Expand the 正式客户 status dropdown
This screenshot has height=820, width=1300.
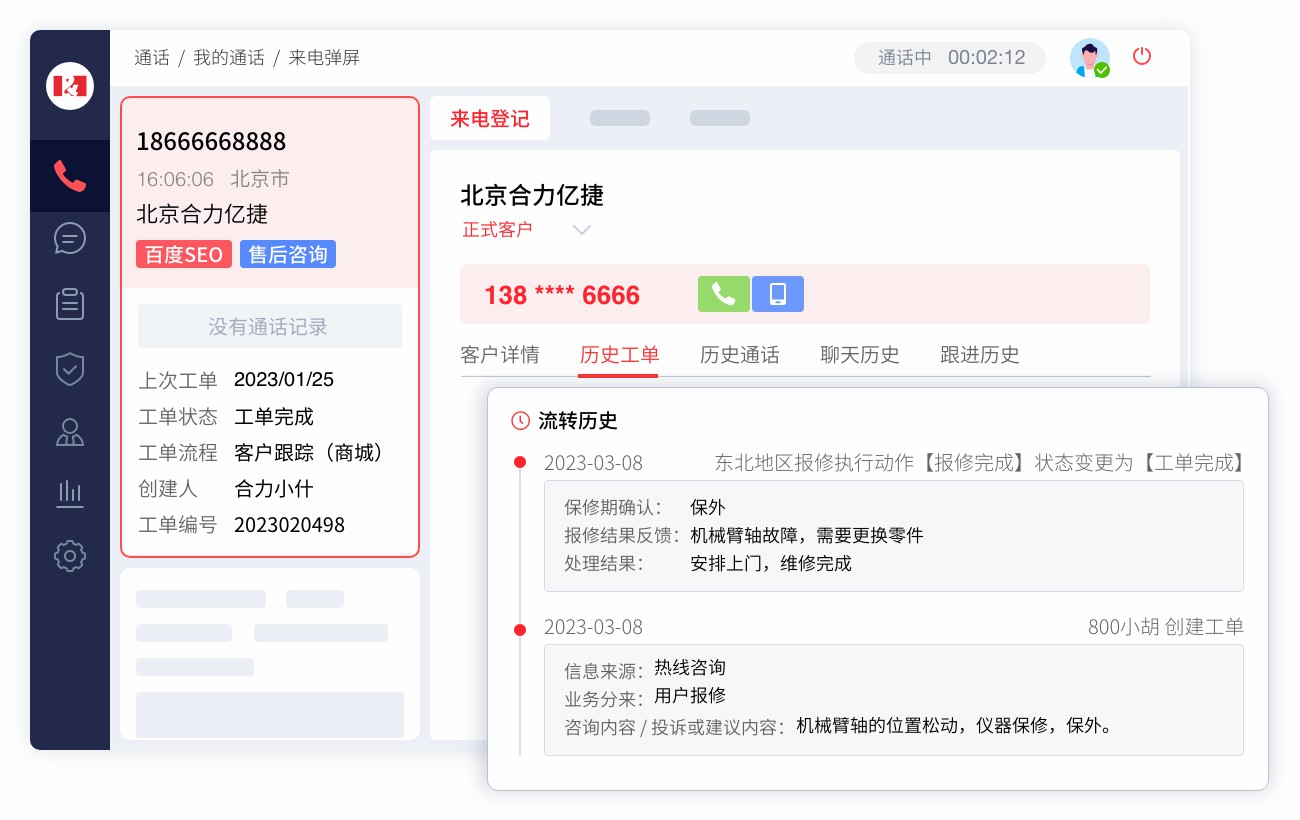coord(583,229)
